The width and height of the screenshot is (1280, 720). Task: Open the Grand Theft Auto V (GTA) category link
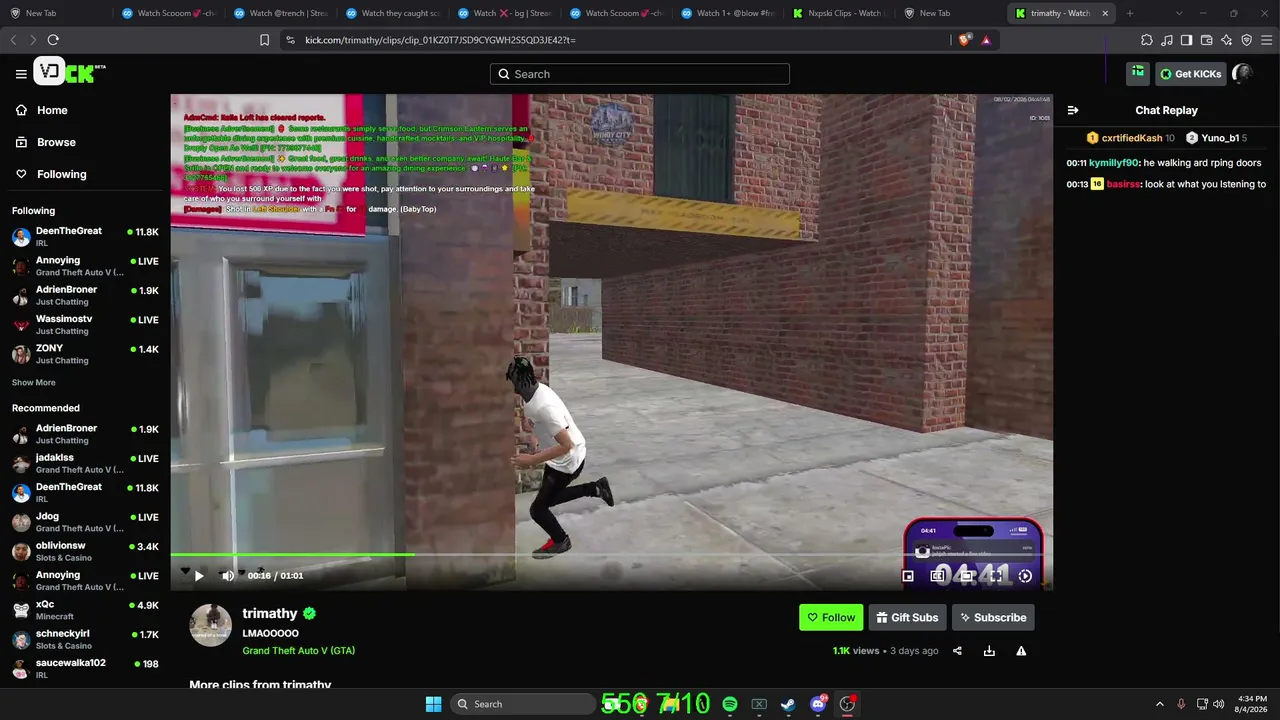[x=299, y=651]
